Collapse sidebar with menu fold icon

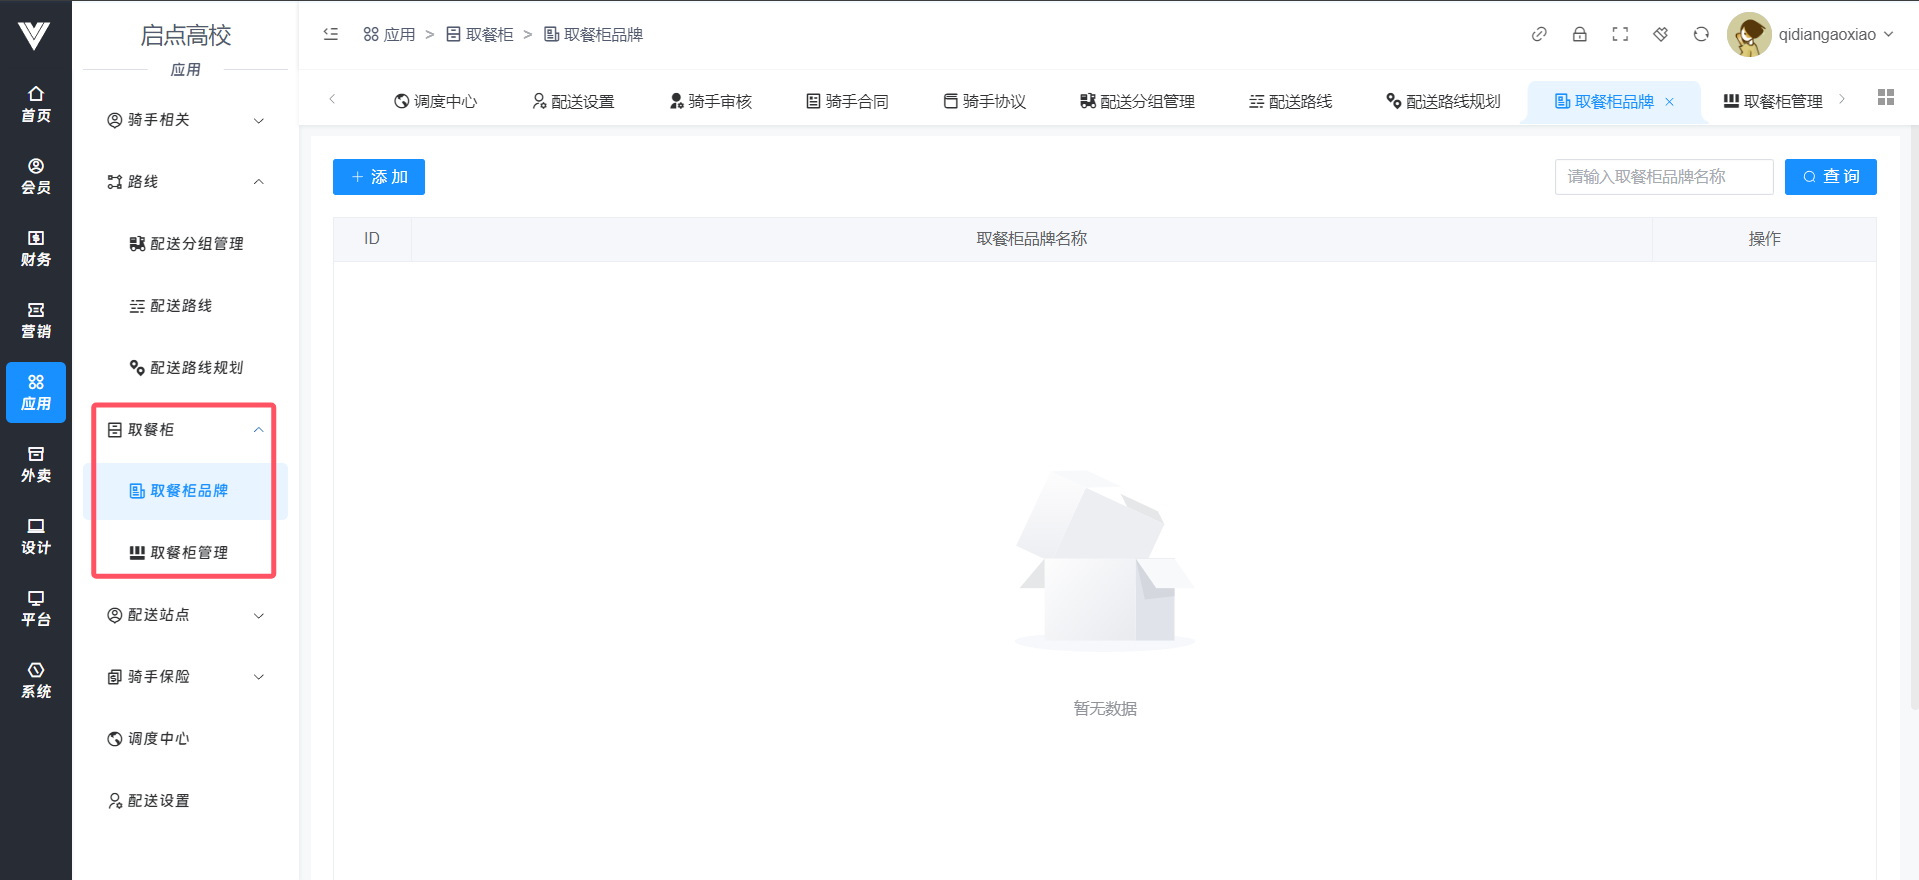tap(331, 34)
